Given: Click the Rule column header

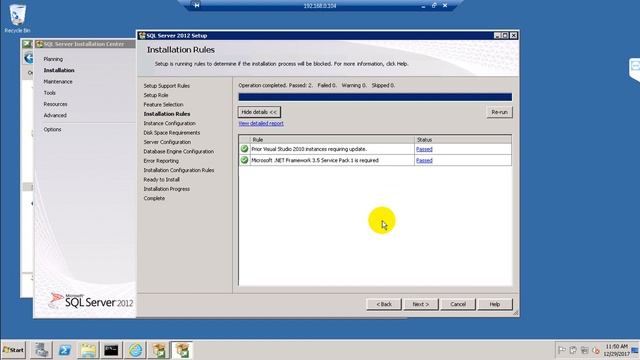Looking at the screenshot, I should (332, 140).
